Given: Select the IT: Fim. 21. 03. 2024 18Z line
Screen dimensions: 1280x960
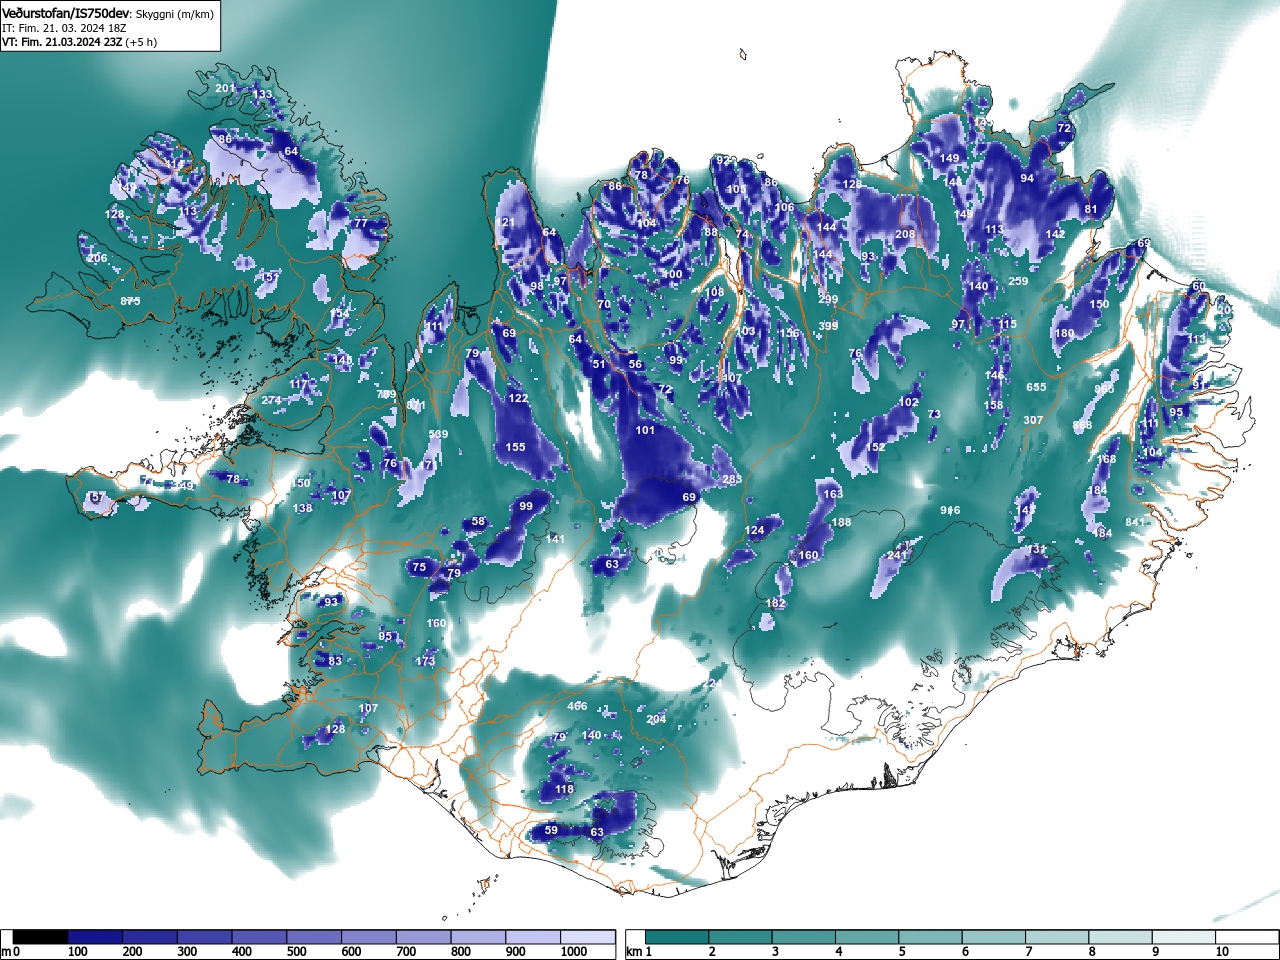Looking at the screenshot, I should [64, 28].
